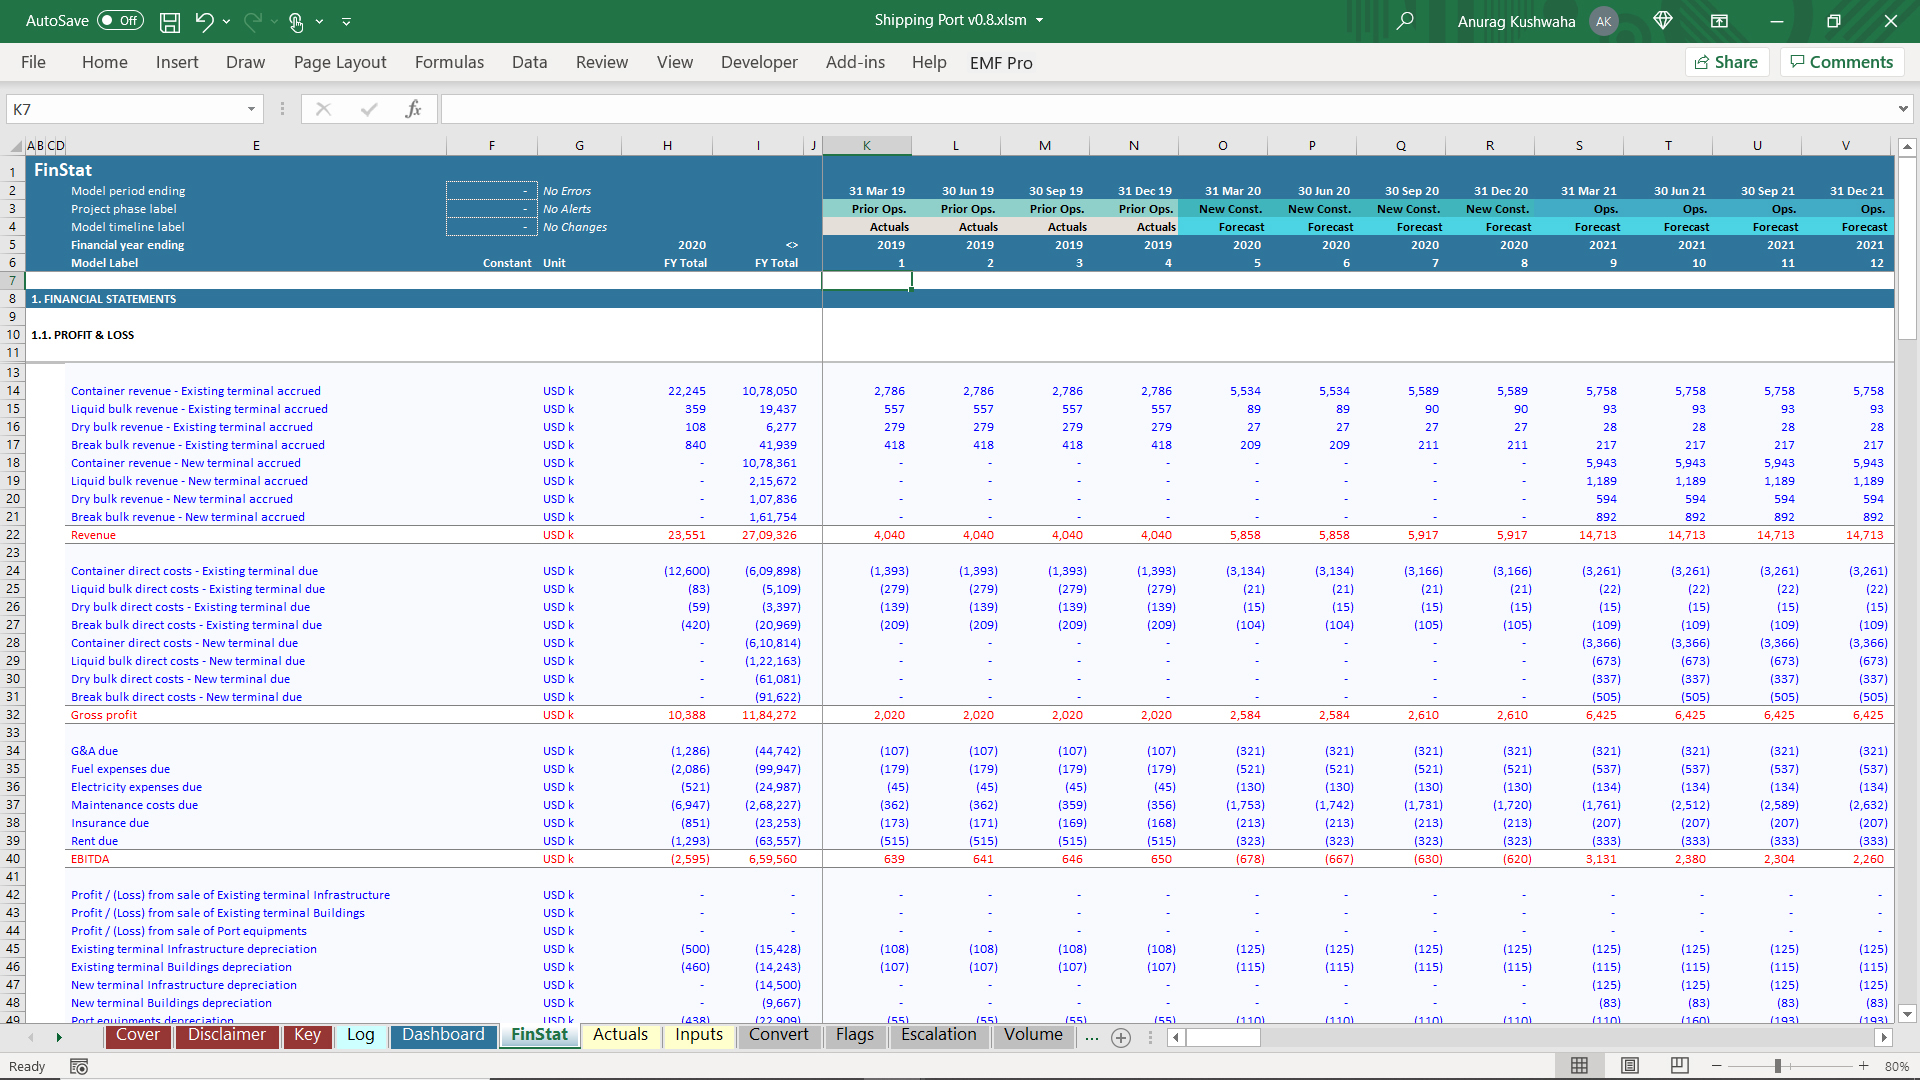
Task: Click the Share button
Action: pos(1727,62)
